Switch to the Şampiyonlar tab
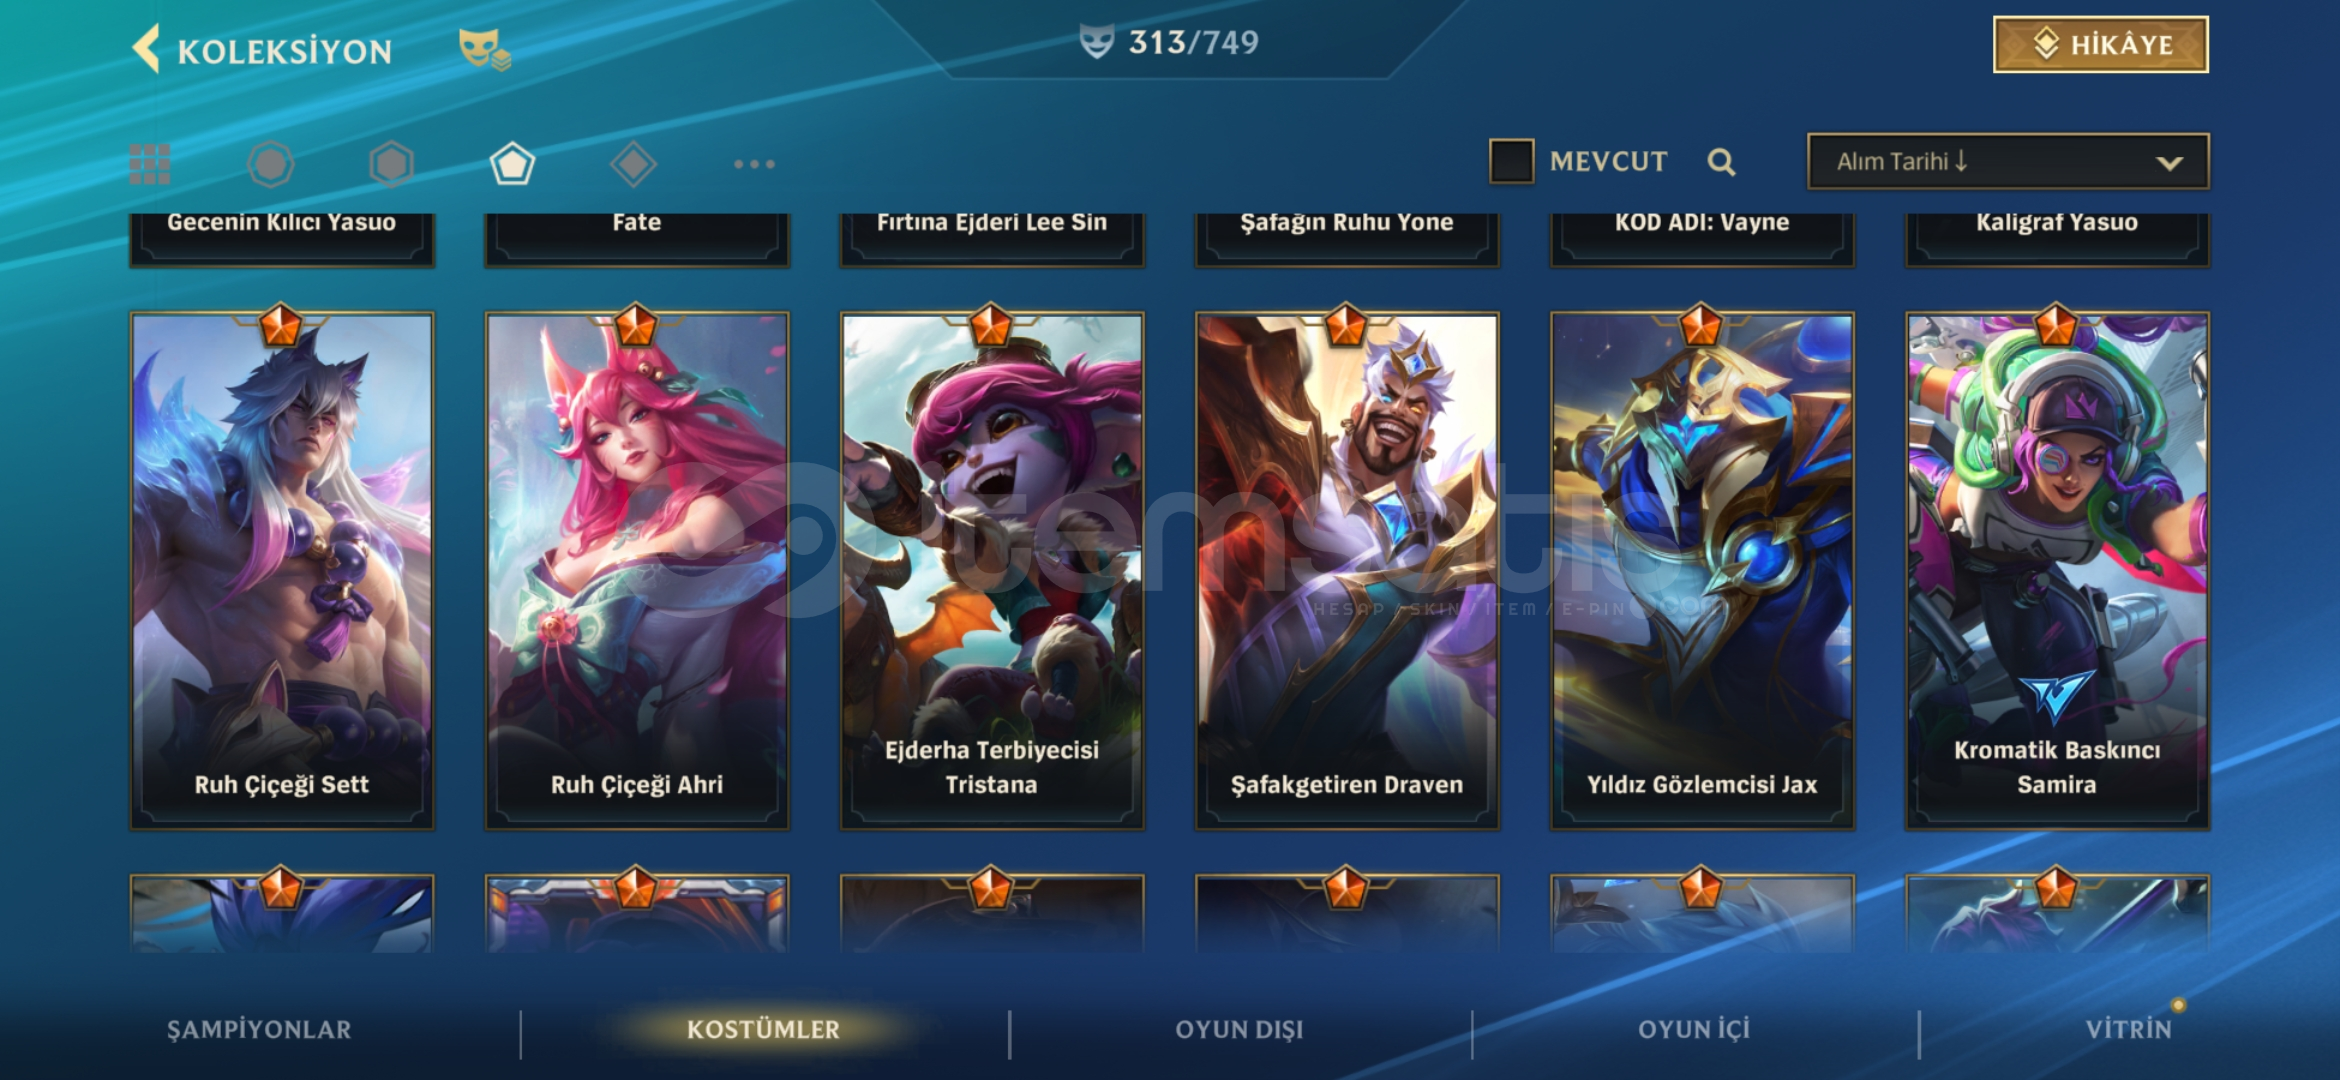The image size is (2340, 1080). (259, 1029)
